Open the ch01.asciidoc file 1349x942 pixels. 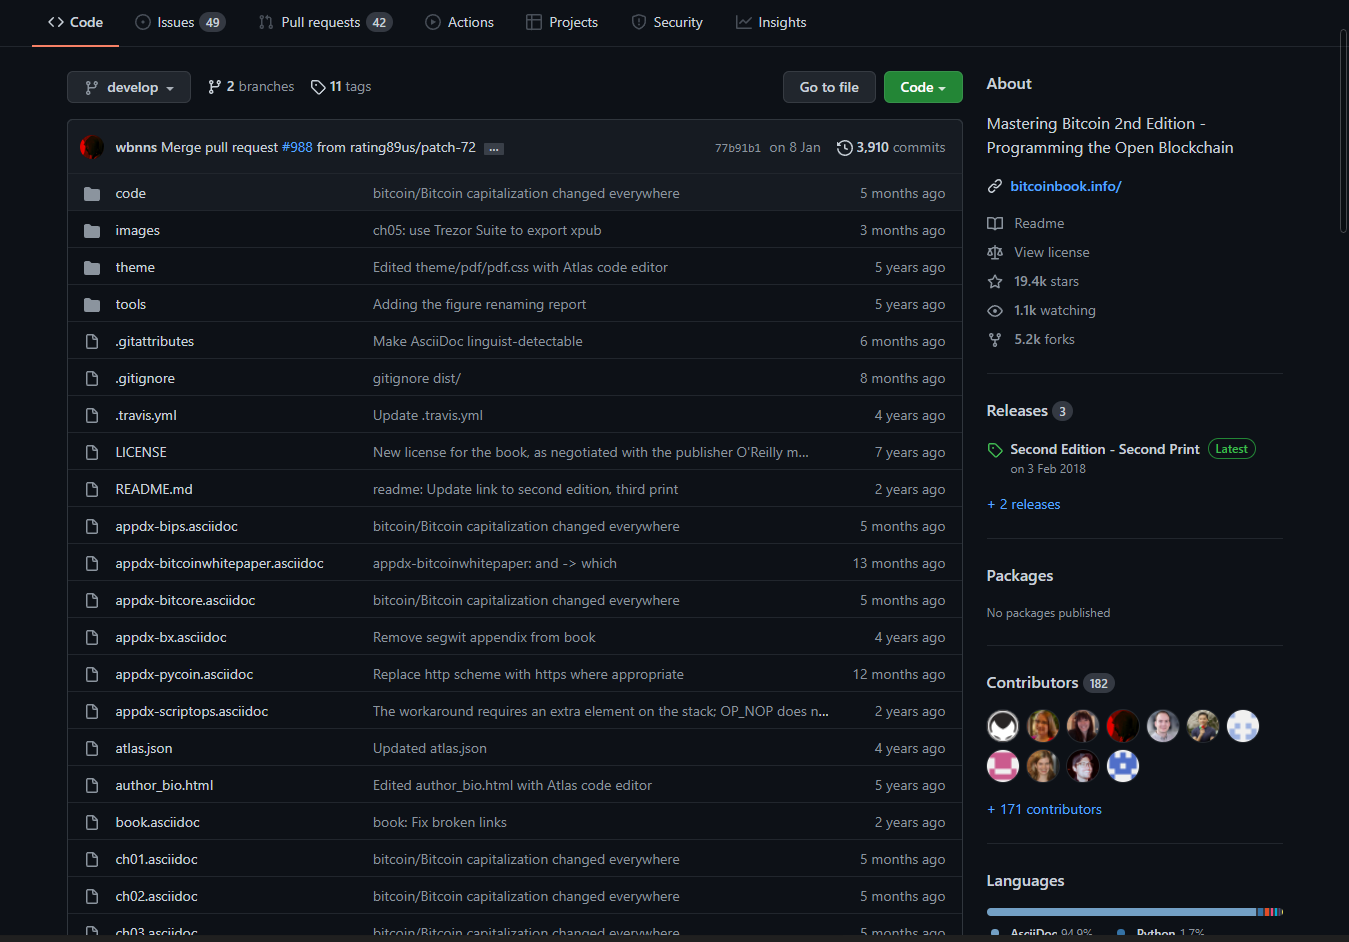tap(157, 860)
